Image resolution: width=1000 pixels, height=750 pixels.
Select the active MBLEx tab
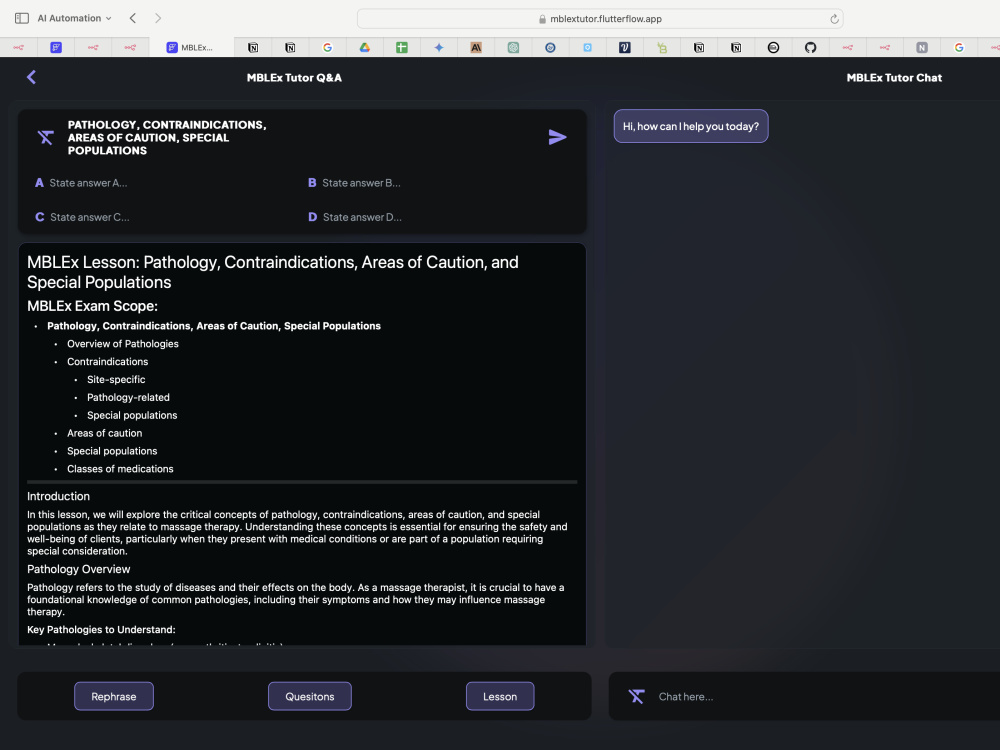[x=191, y=47]
